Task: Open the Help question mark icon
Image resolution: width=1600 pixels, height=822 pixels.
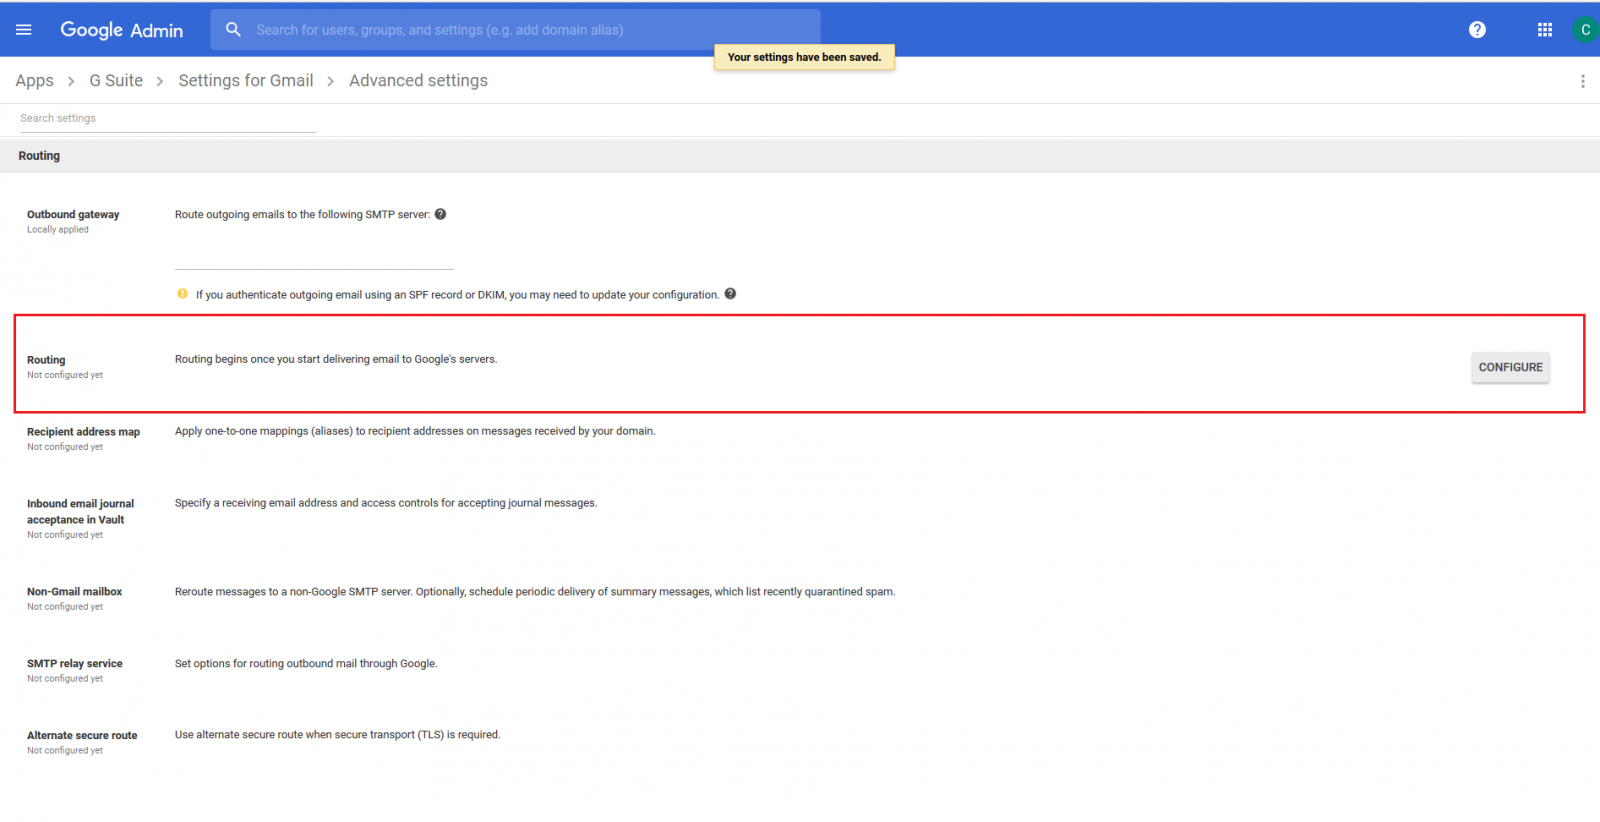Action: [1477, 30]
